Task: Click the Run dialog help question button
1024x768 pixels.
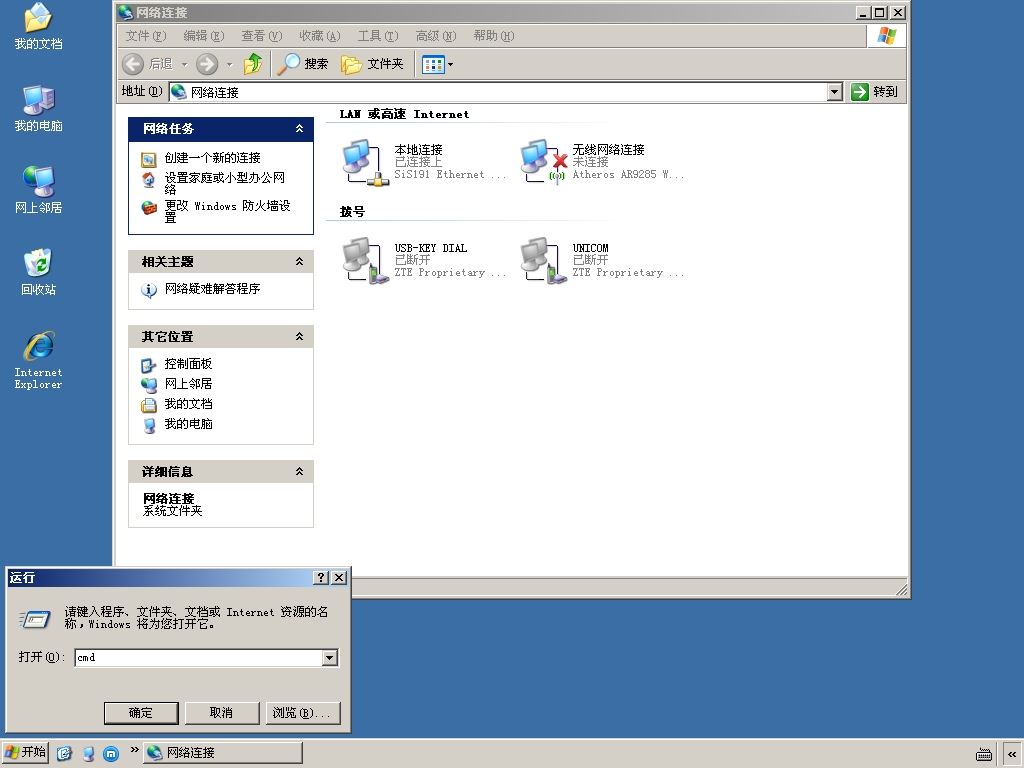Action: (x=321, y=577)
